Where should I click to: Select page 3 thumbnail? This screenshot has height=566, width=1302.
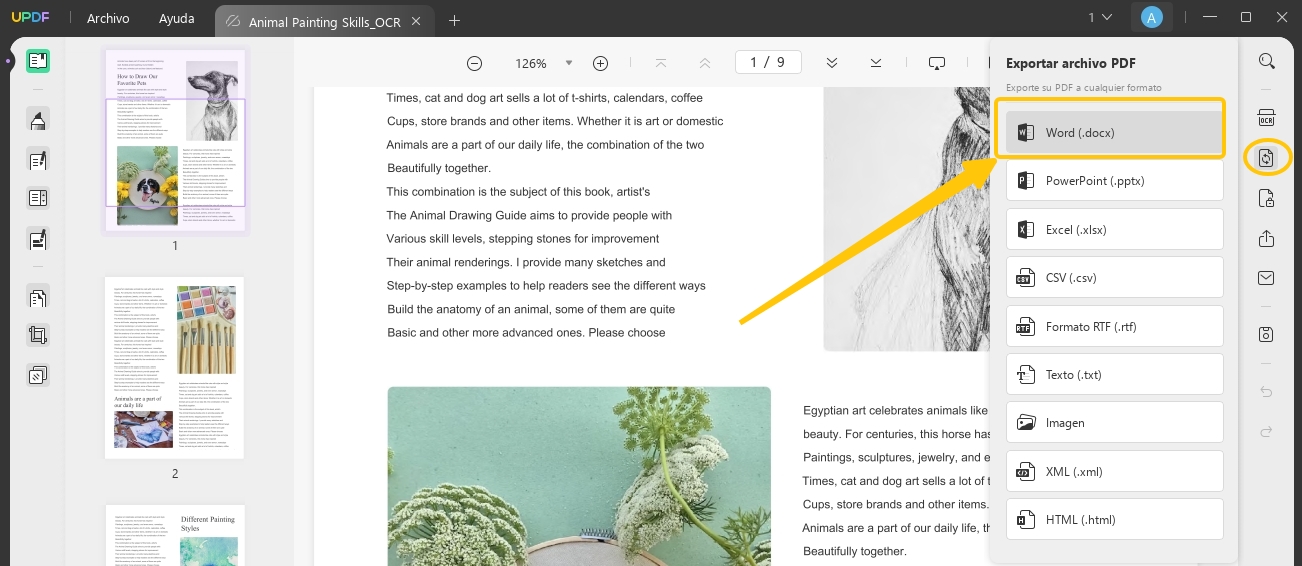coord(175,535)
